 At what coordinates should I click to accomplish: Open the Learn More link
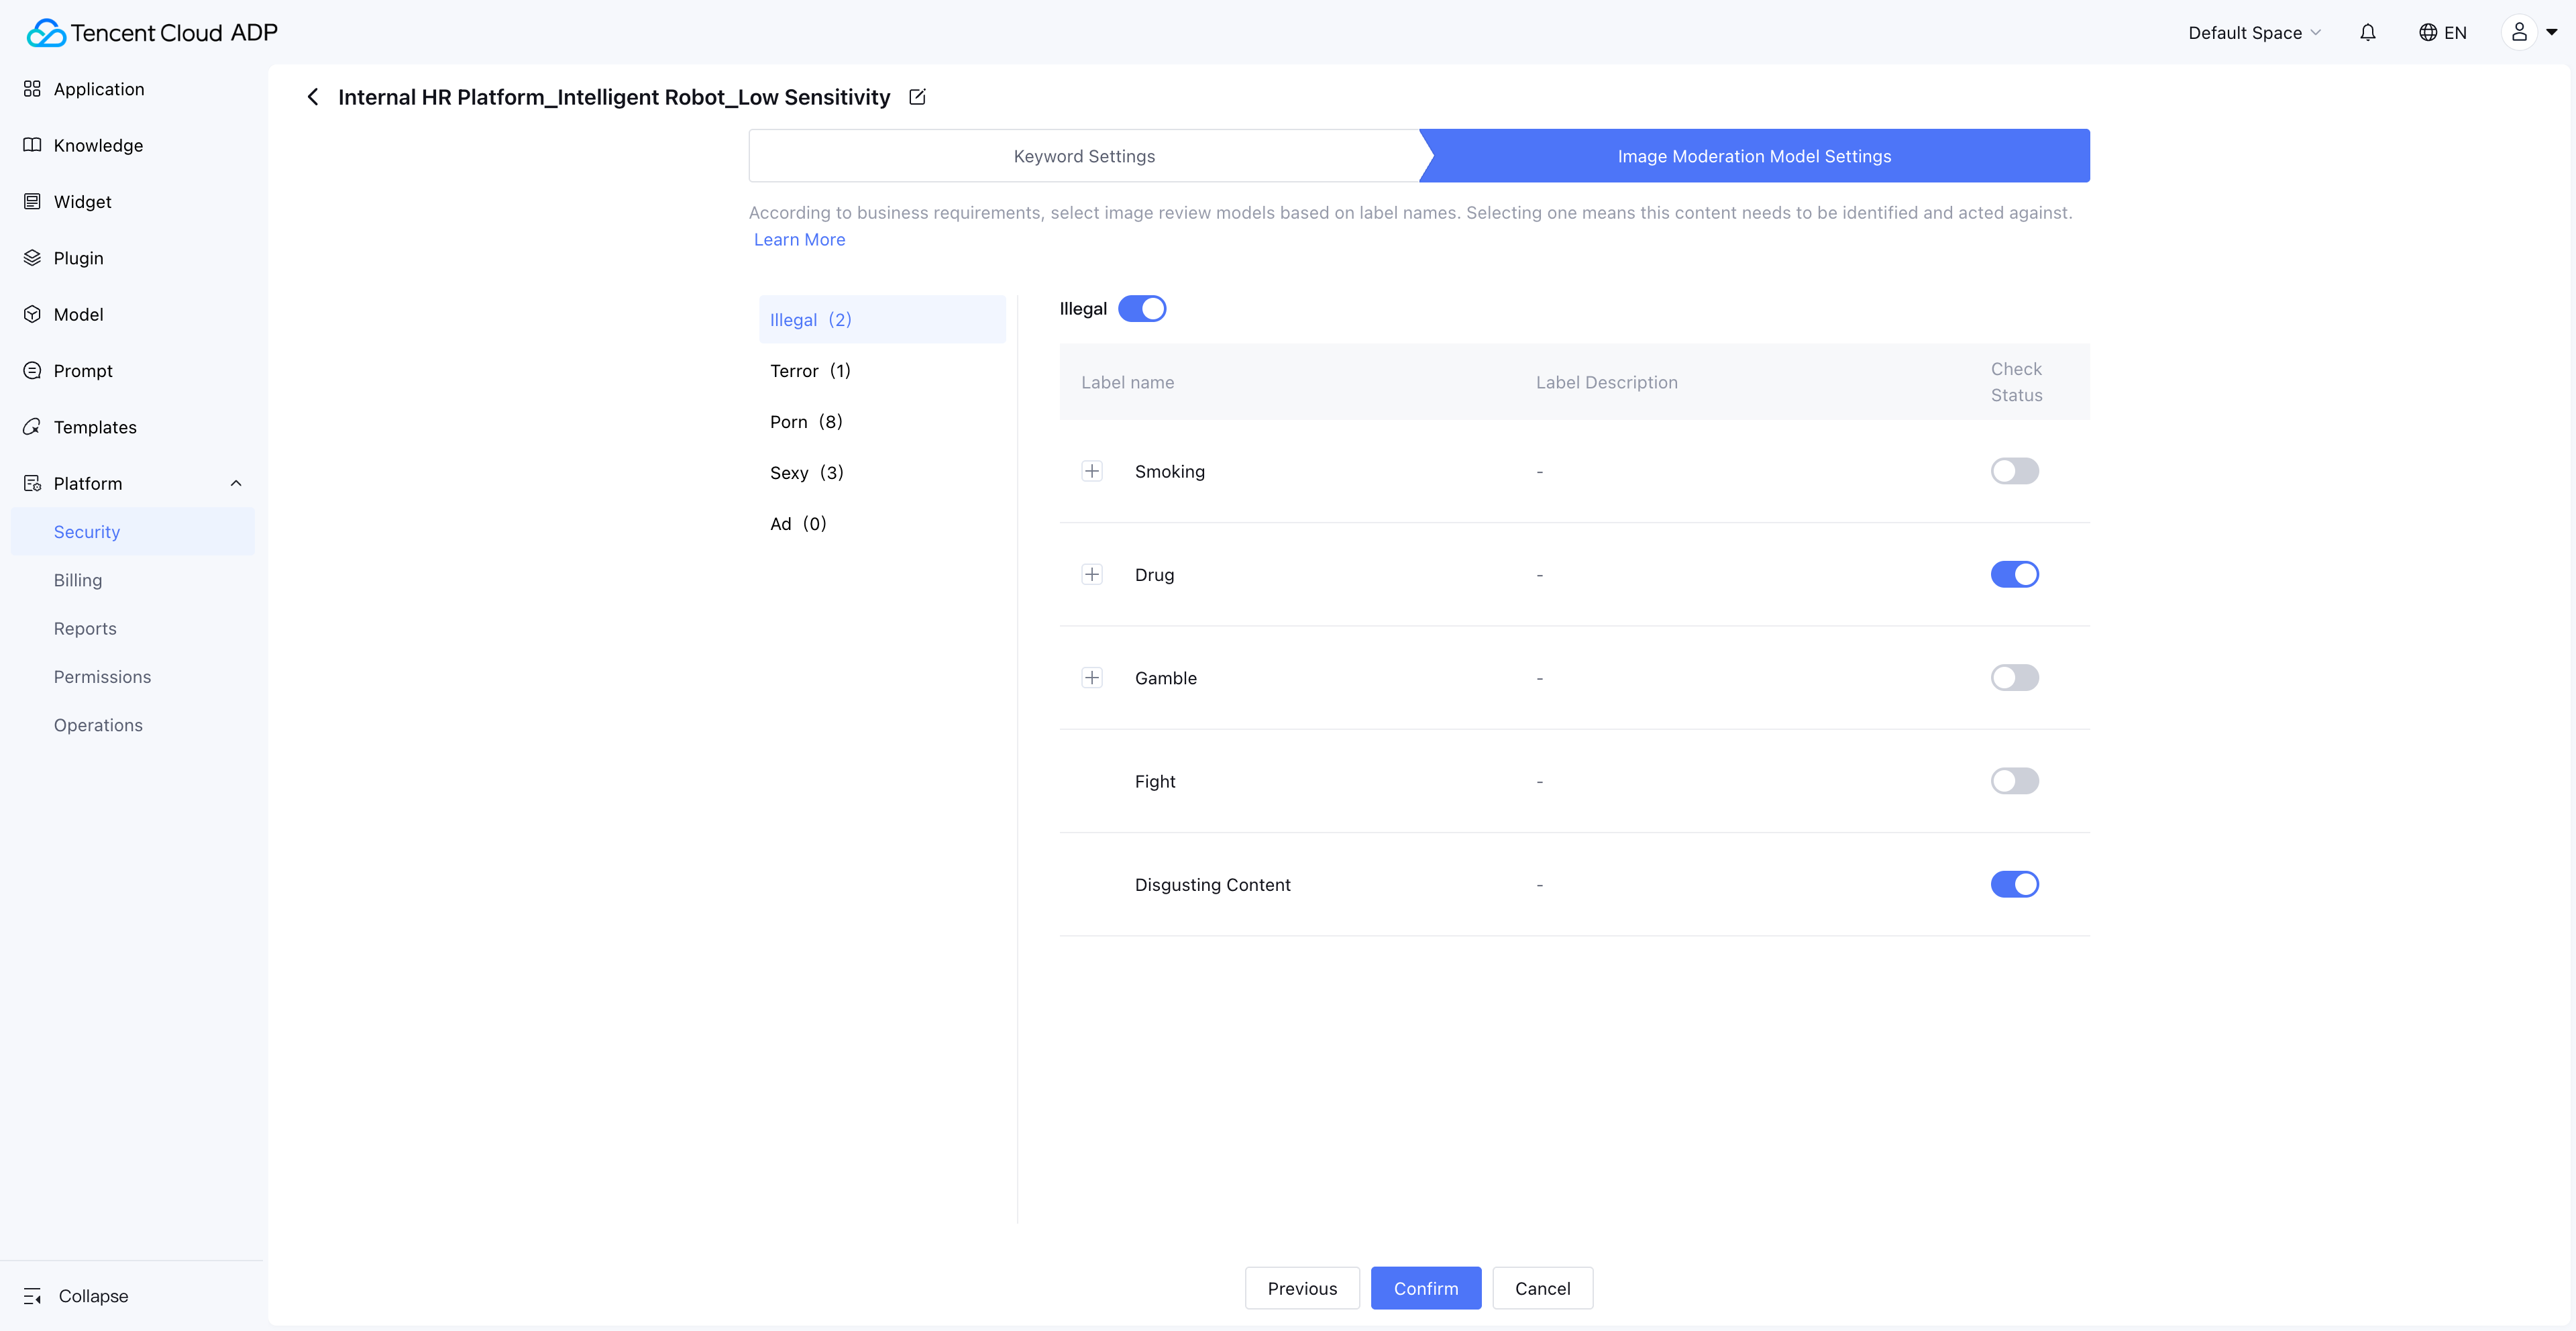pos(799,240)
